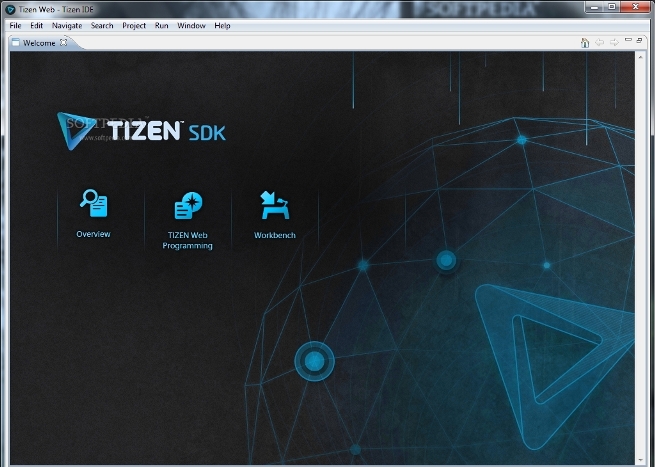Select the Welcome tab
Image resolution: width=655 pixels, height=467 pixels.
tap(39, 43)
